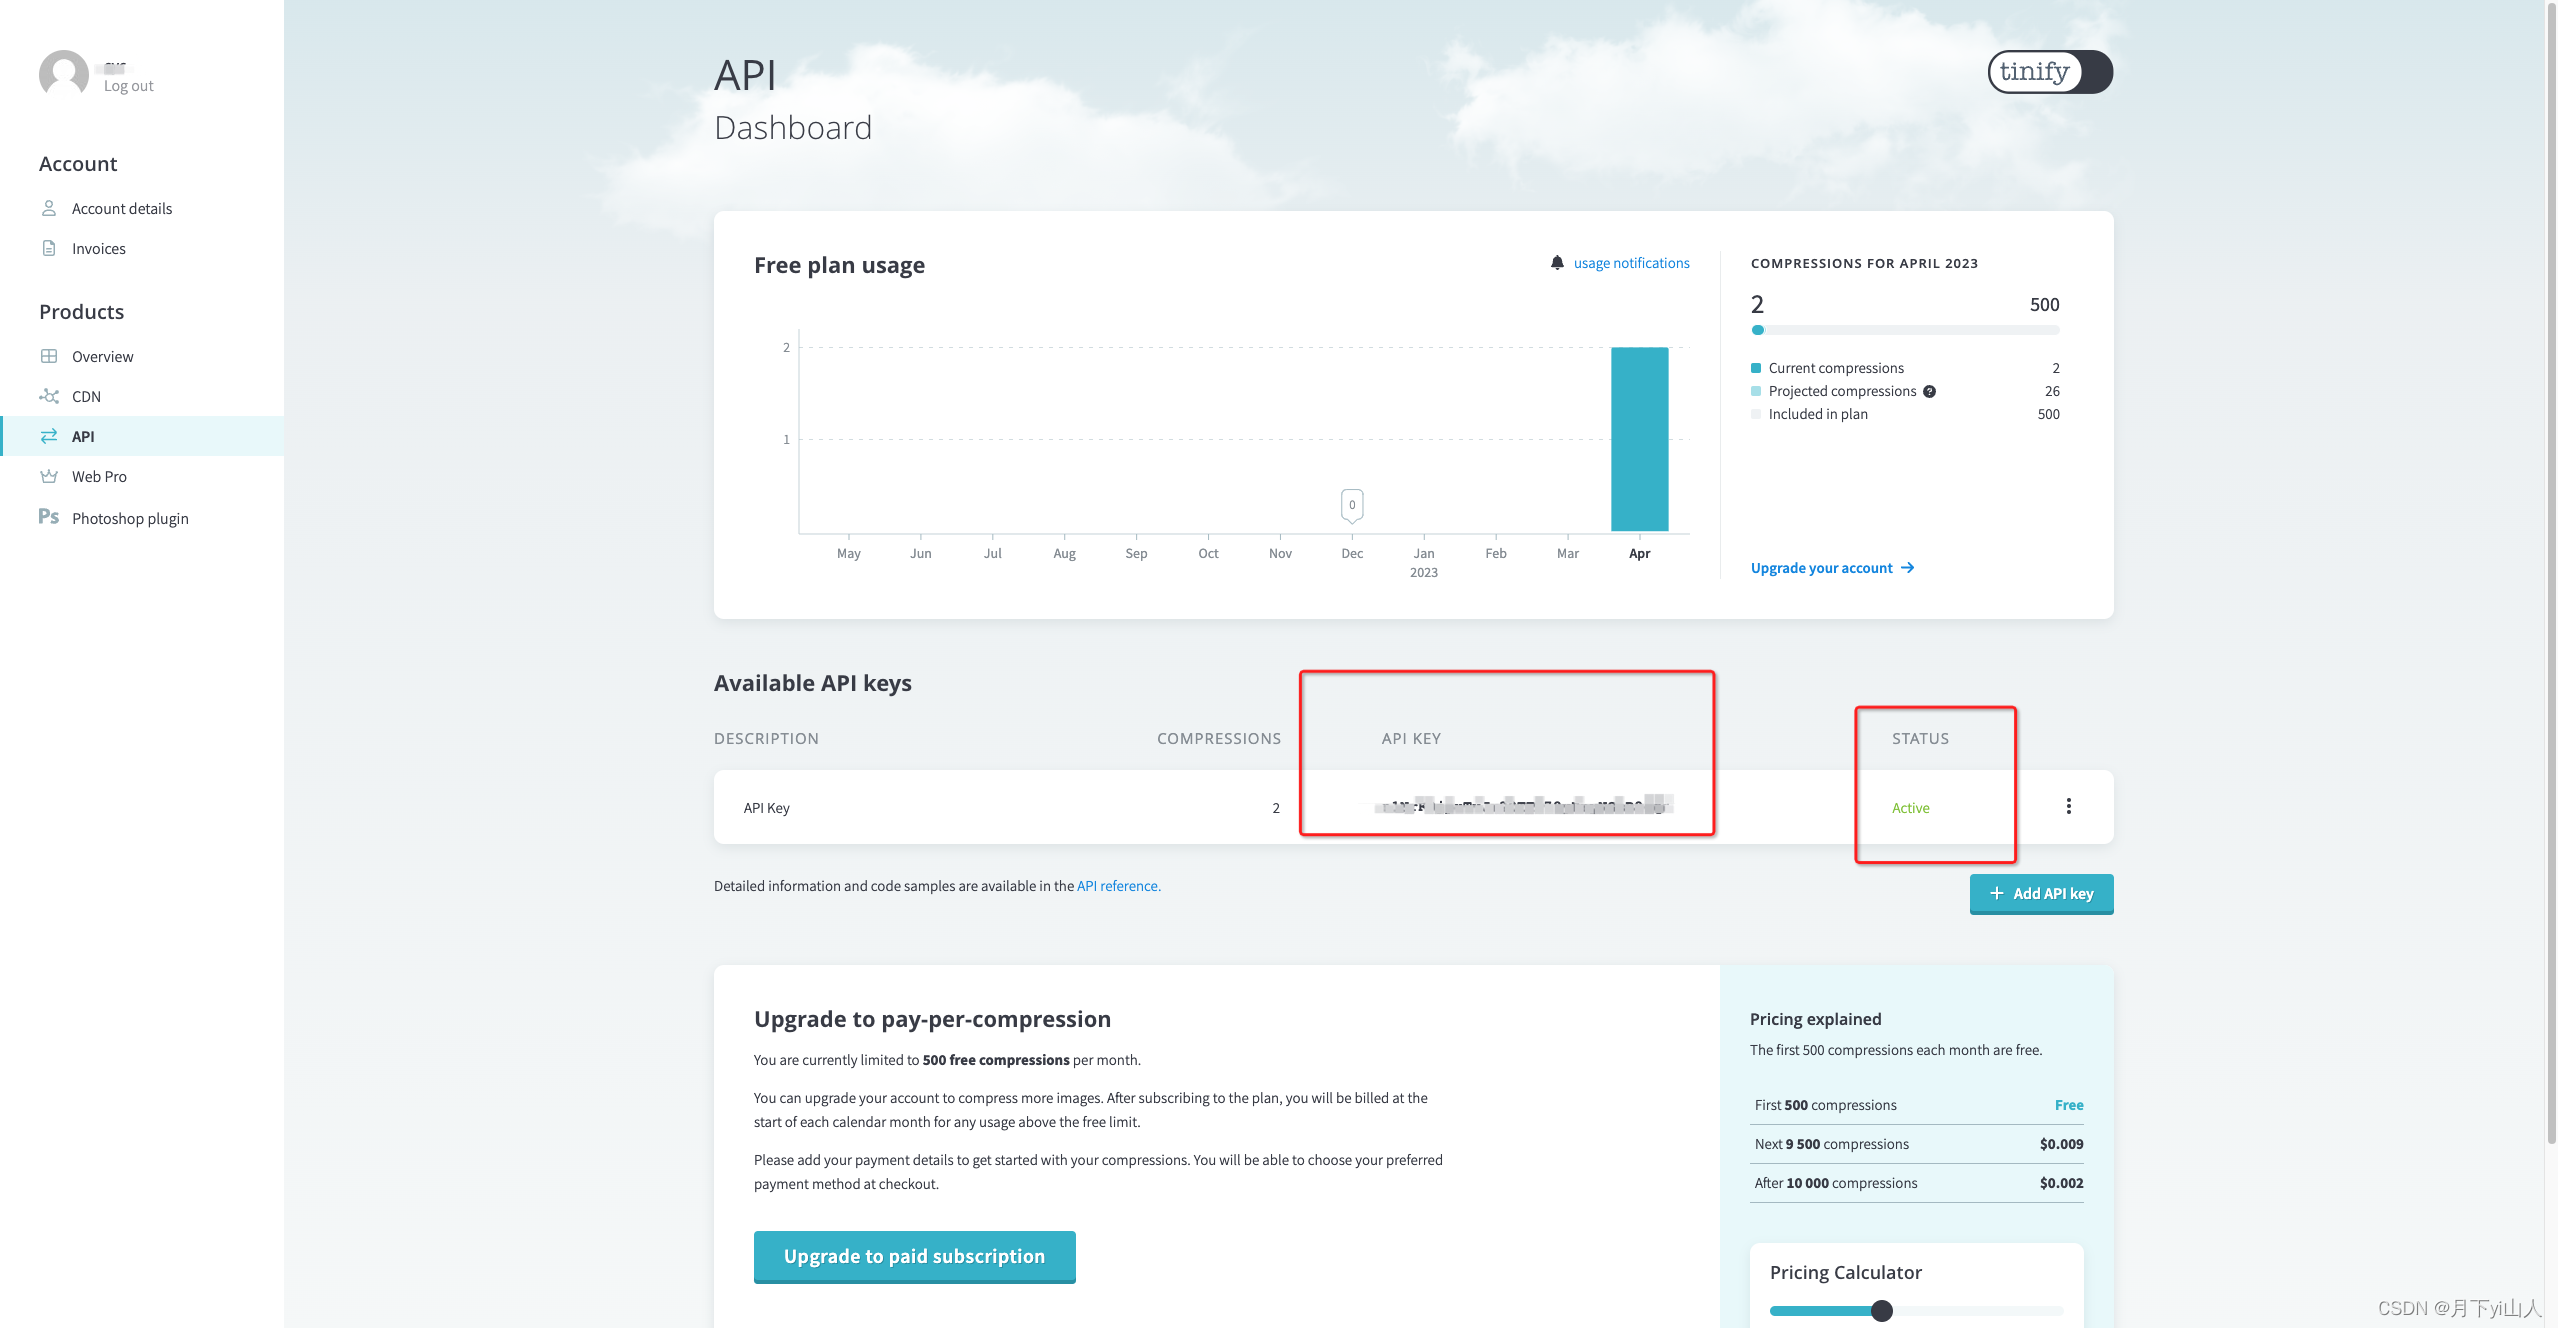Click the Web Pro crown icon
This screenshot has width=2558, height=1328.
tap(49, 476)
